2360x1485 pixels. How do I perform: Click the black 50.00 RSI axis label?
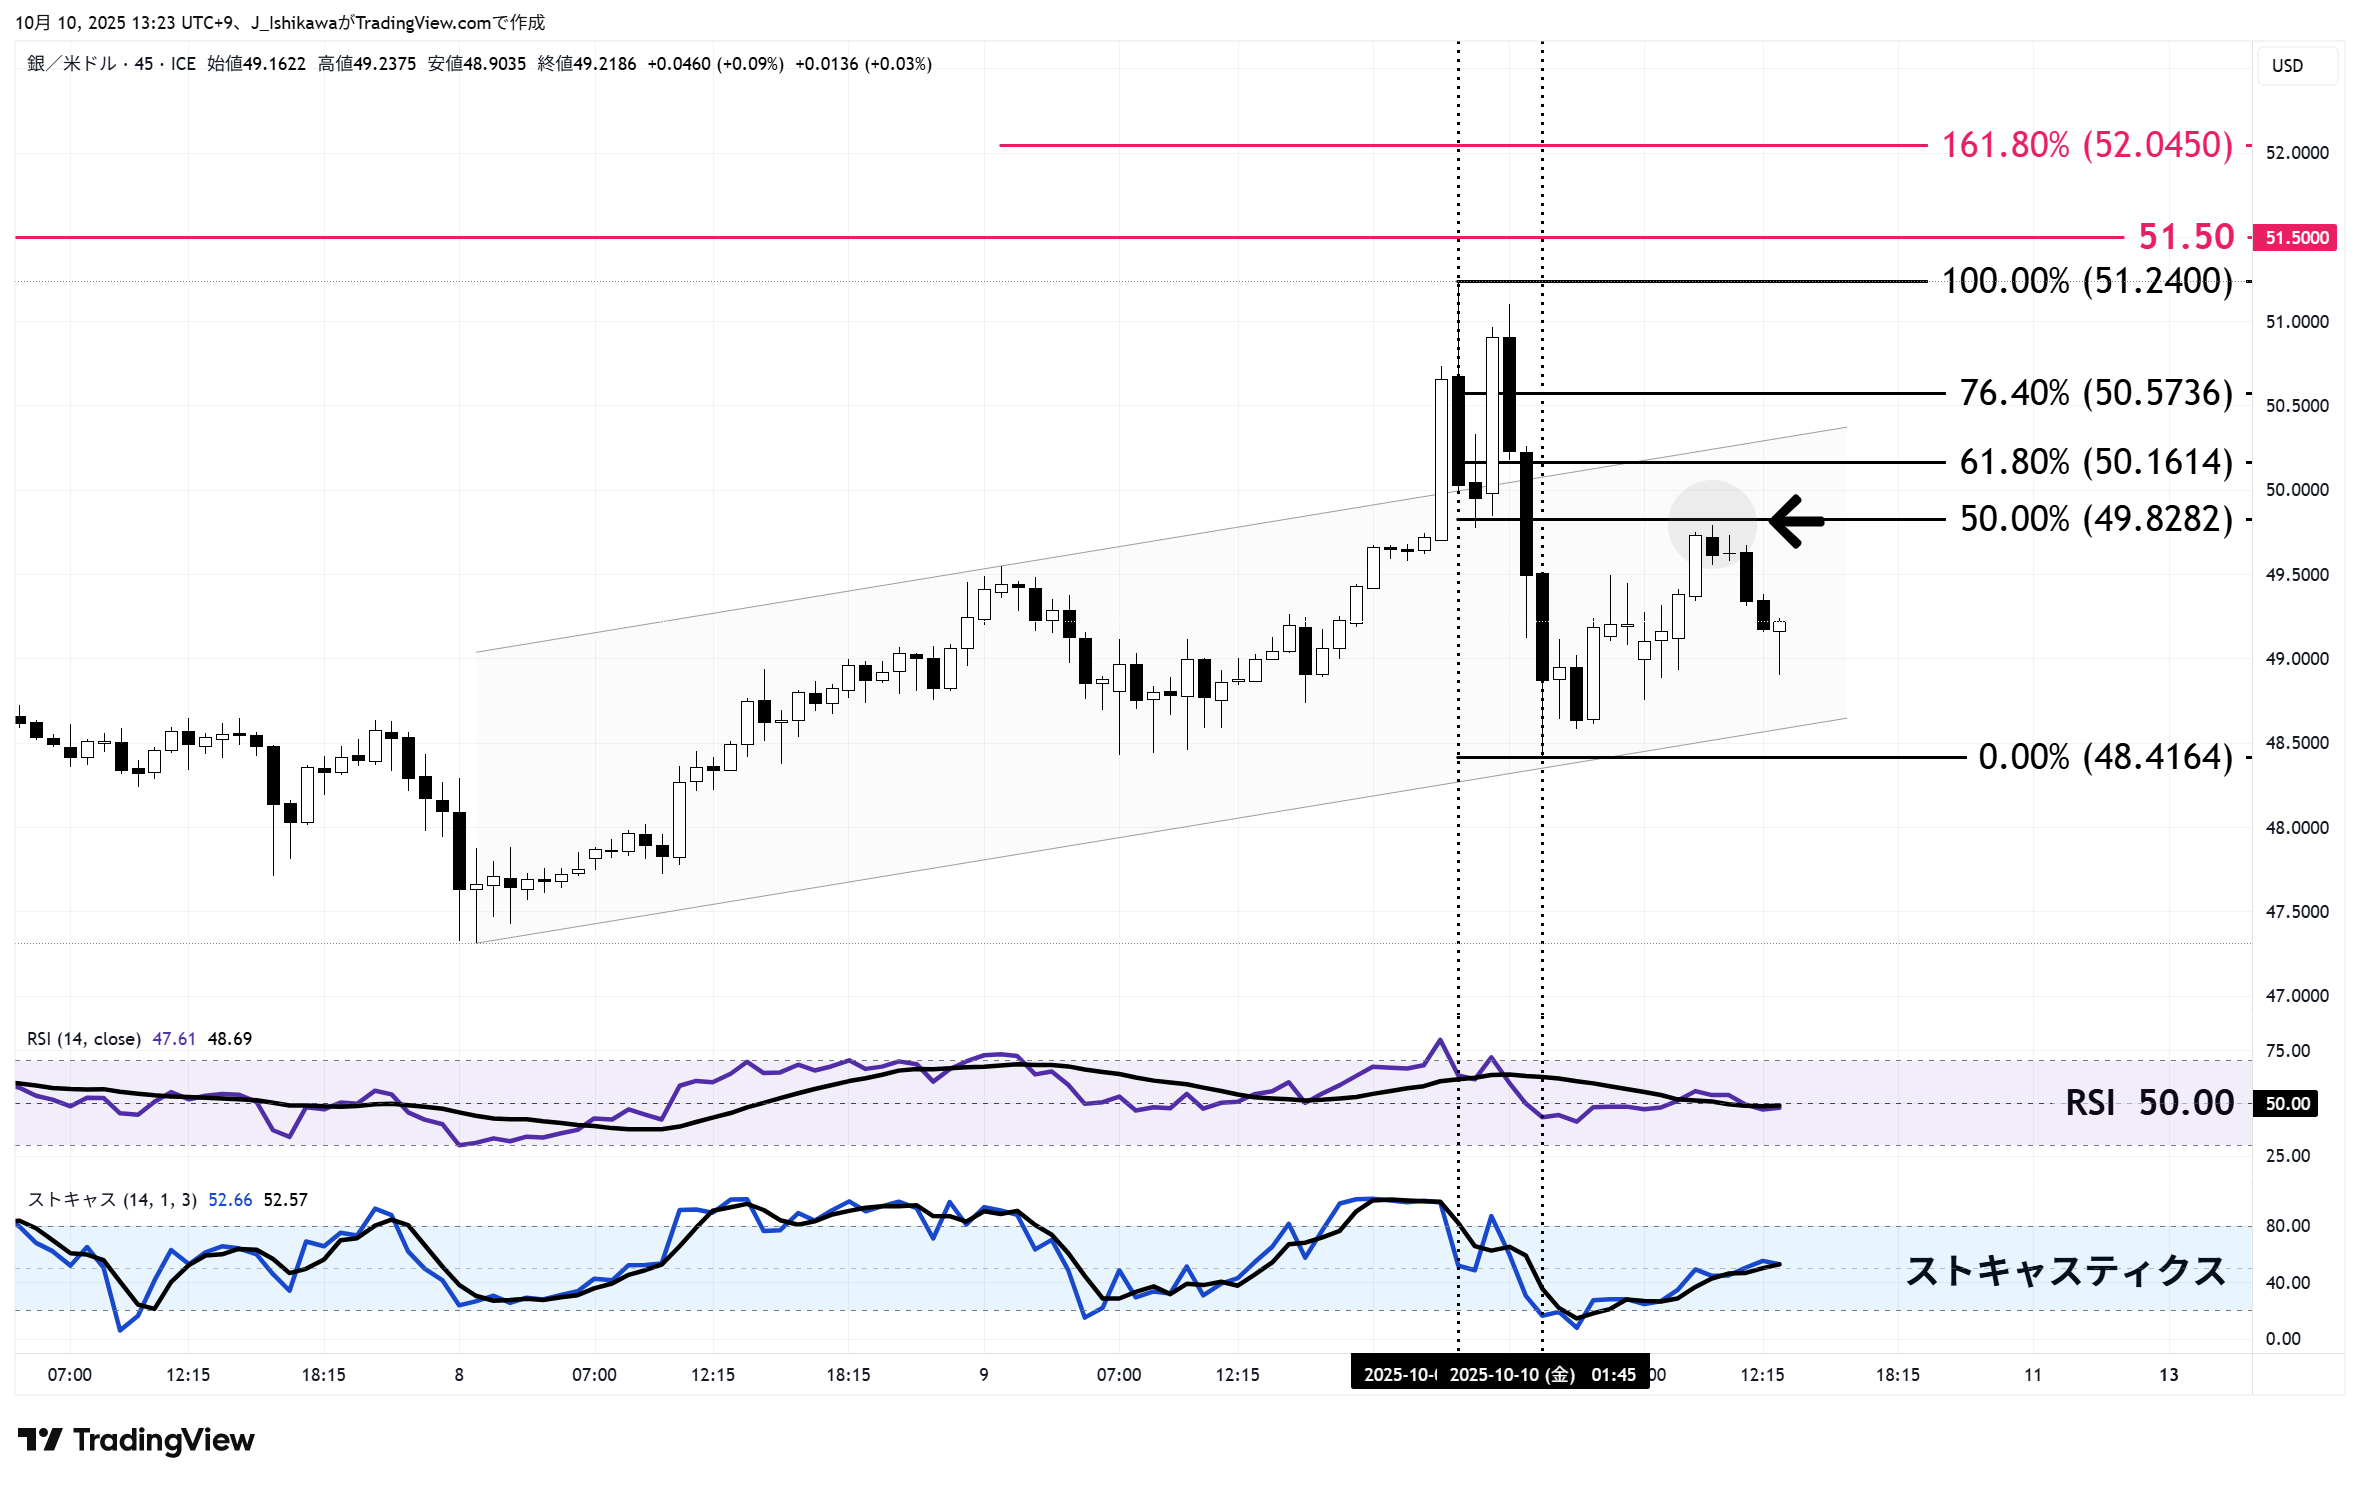[x=2287, y=1104]
